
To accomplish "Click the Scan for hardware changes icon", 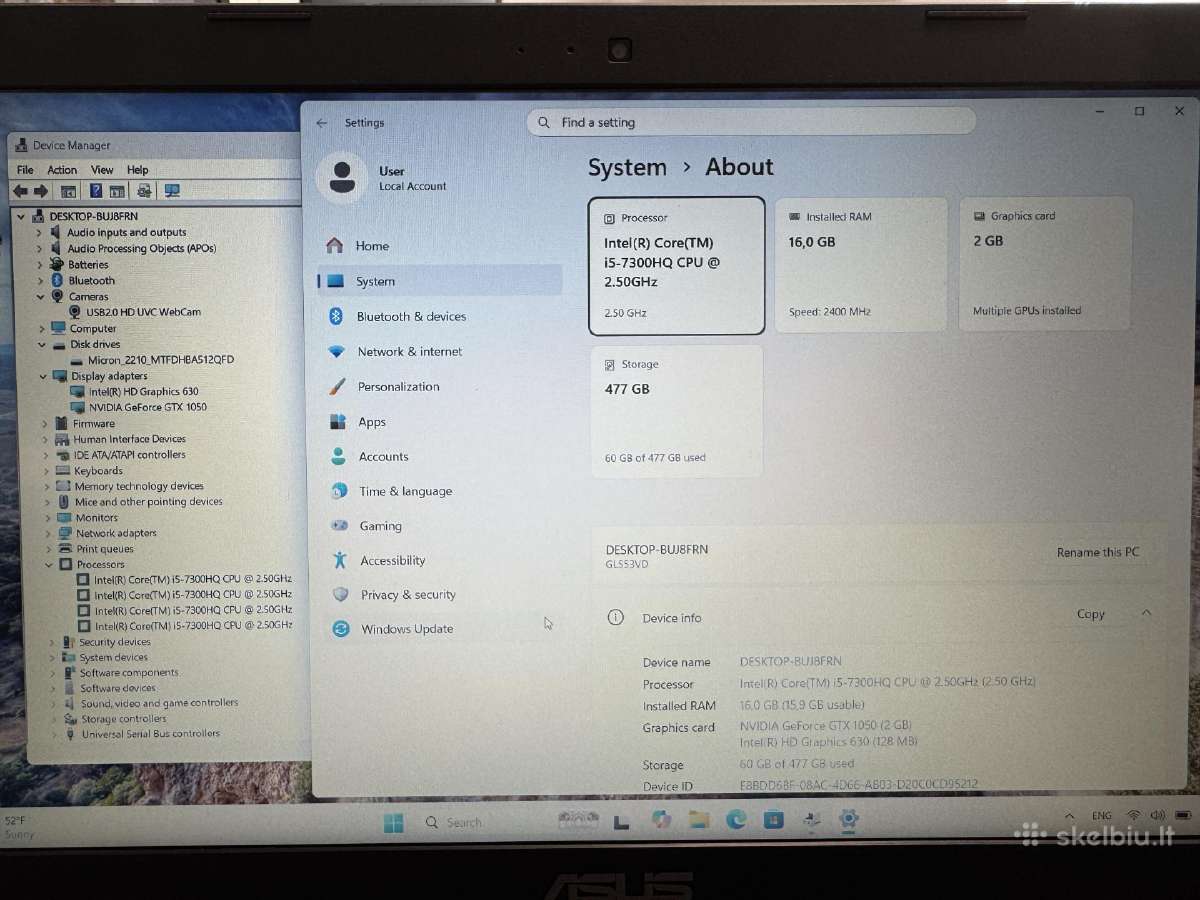I will click(144, 191).
